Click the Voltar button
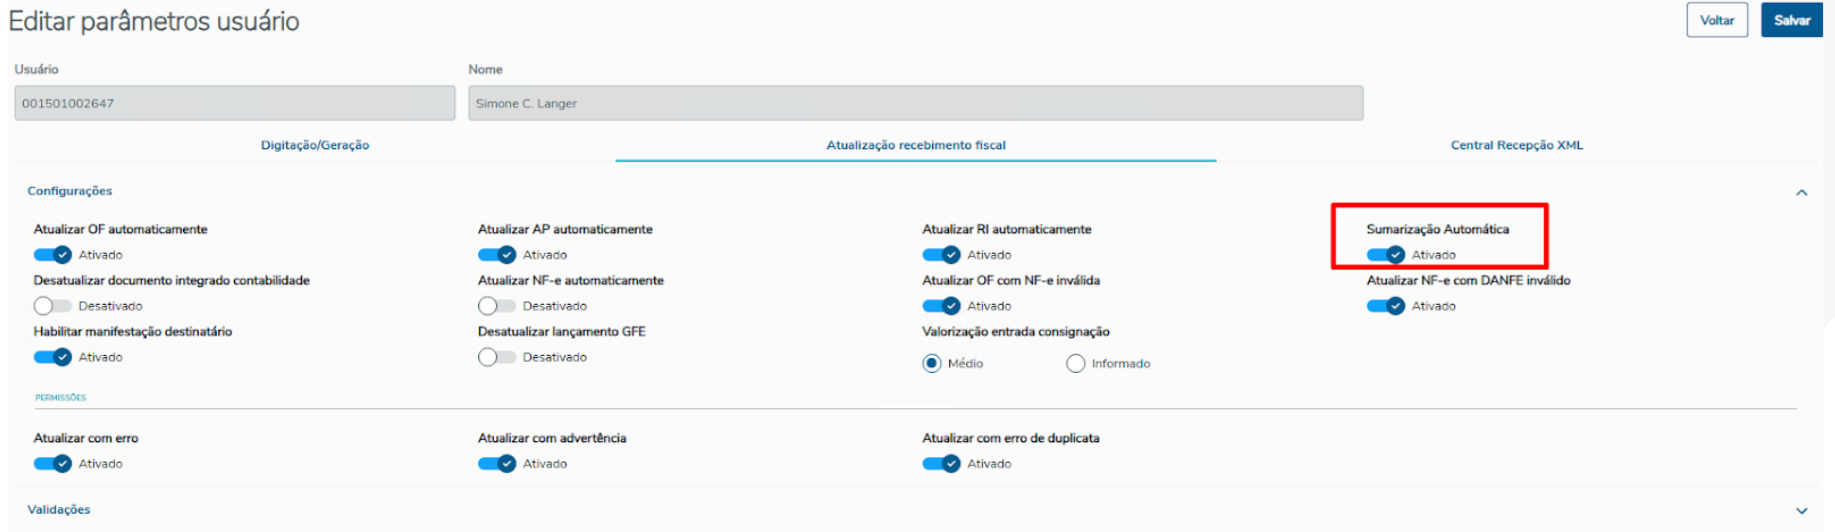The width and height of the screenshot is (1835, 532). [x=1717, y=20]
